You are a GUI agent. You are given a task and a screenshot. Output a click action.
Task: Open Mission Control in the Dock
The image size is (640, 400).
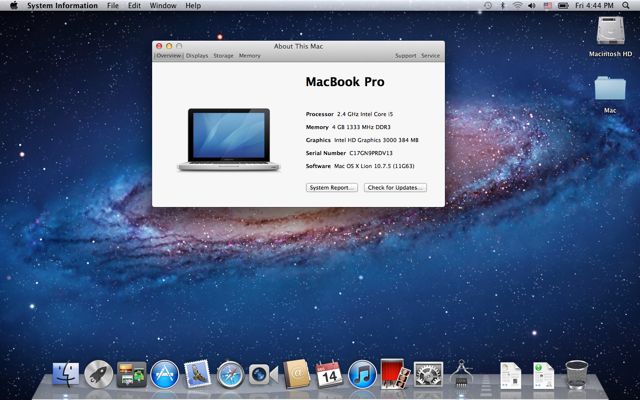click(131, 374)
